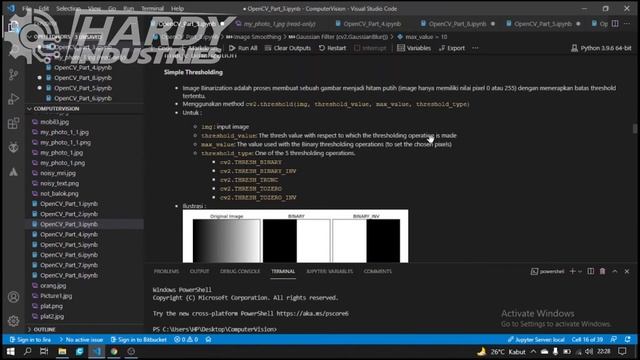The height and width of the screenshot is (360, 640).
Task: Click threshold illustration image in notebook
Action: (x=295, y=236)
